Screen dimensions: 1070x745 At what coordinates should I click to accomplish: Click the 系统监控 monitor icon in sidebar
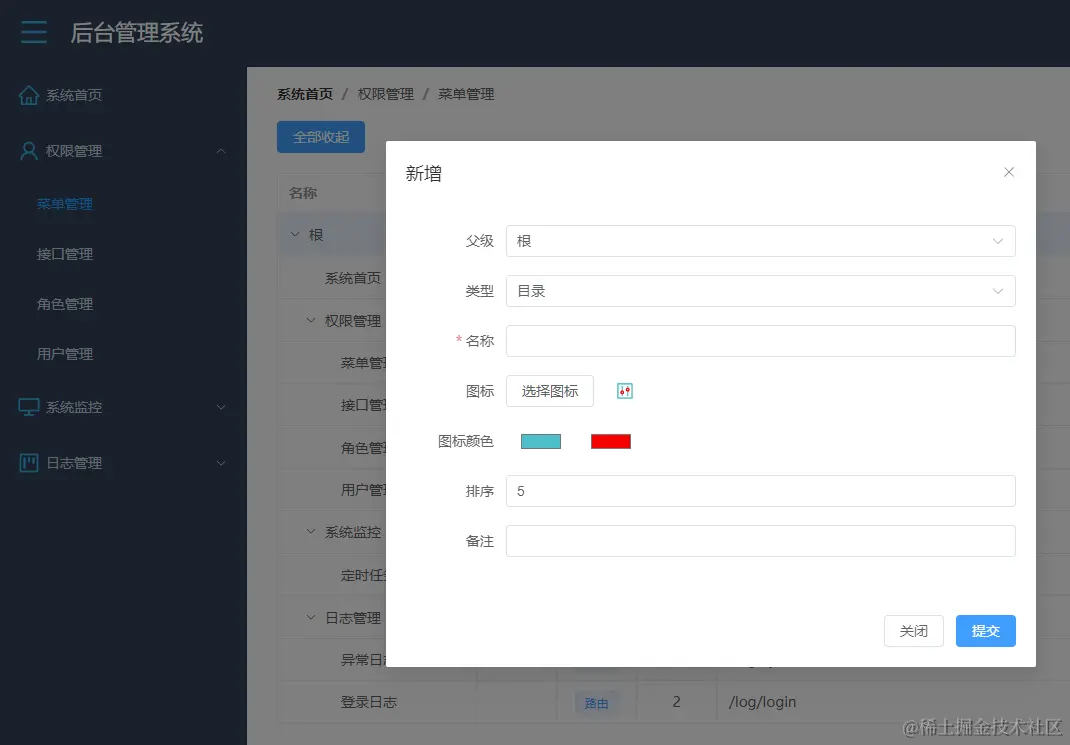[x=29, y=407]
